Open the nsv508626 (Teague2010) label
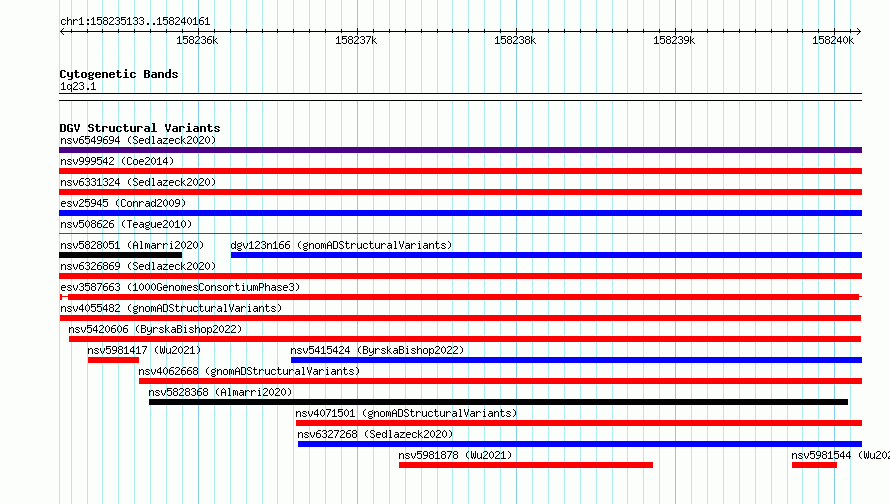 [x=126, y=224]
